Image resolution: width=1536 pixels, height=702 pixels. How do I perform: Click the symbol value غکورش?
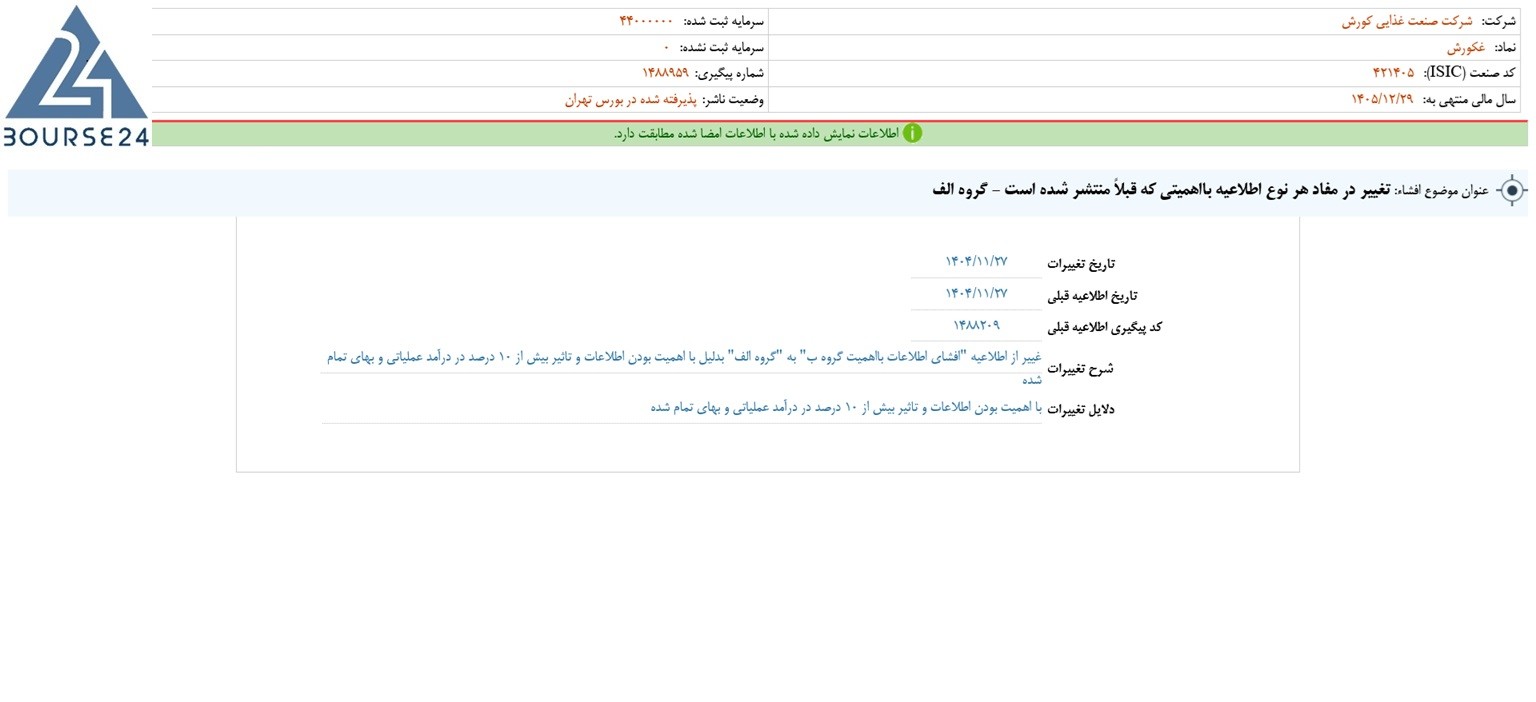tap(1465, 47)
